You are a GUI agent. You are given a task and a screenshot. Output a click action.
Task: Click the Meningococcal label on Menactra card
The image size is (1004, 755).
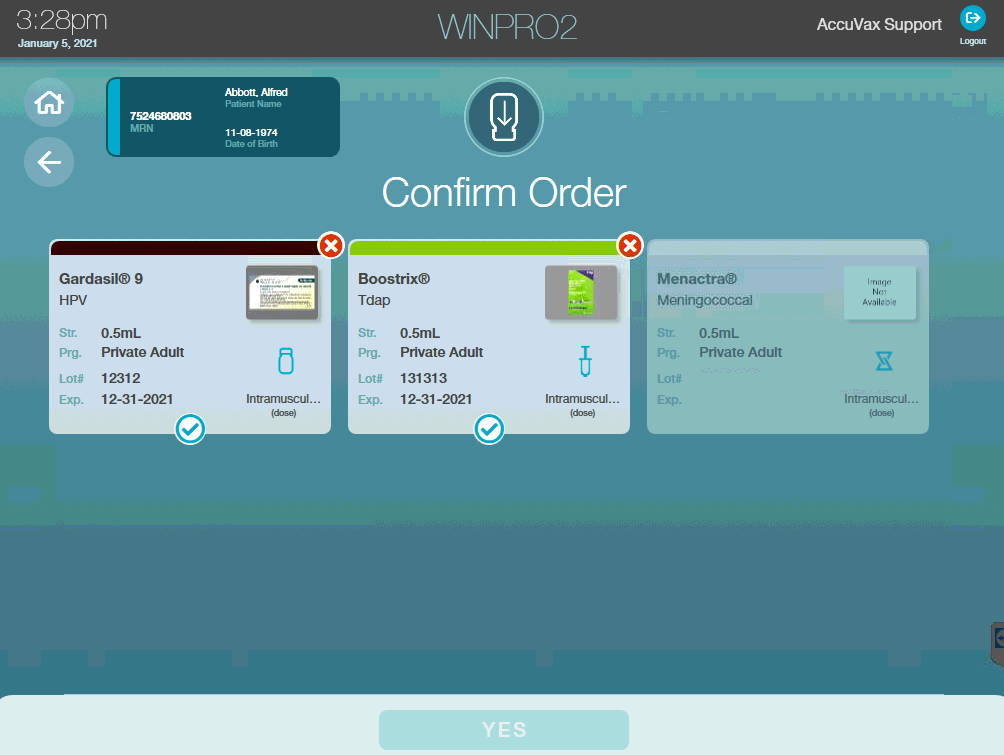pos(704,300)
